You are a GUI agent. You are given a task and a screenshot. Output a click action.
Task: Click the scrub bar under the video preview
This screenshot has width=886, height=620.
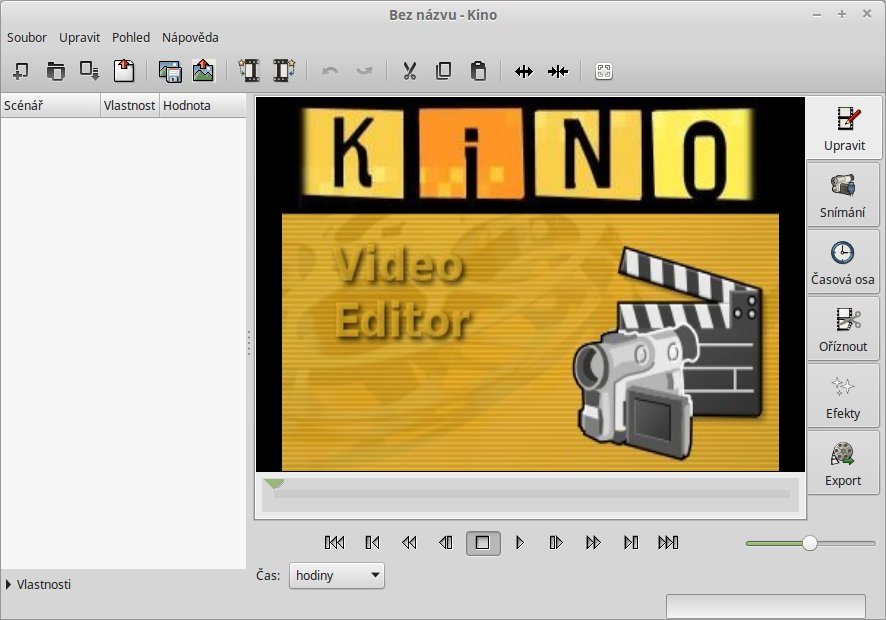[531, 495]
